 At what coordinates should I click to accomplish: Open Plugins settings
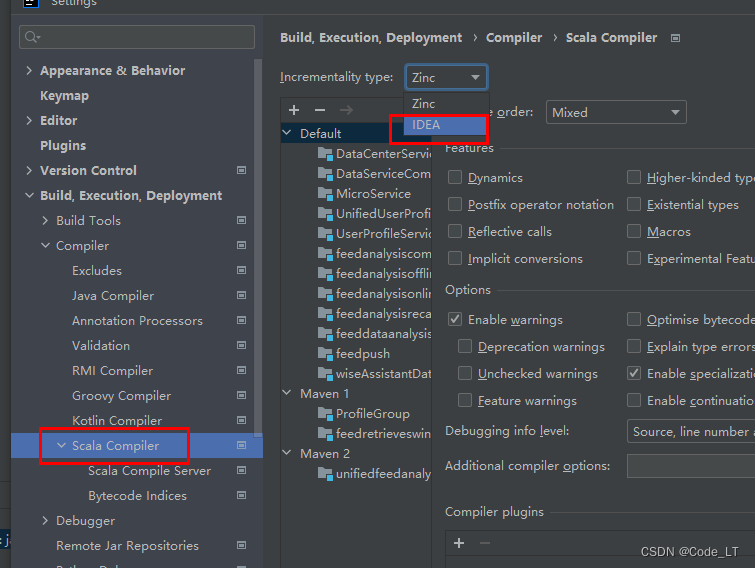(x=63, y=146)
